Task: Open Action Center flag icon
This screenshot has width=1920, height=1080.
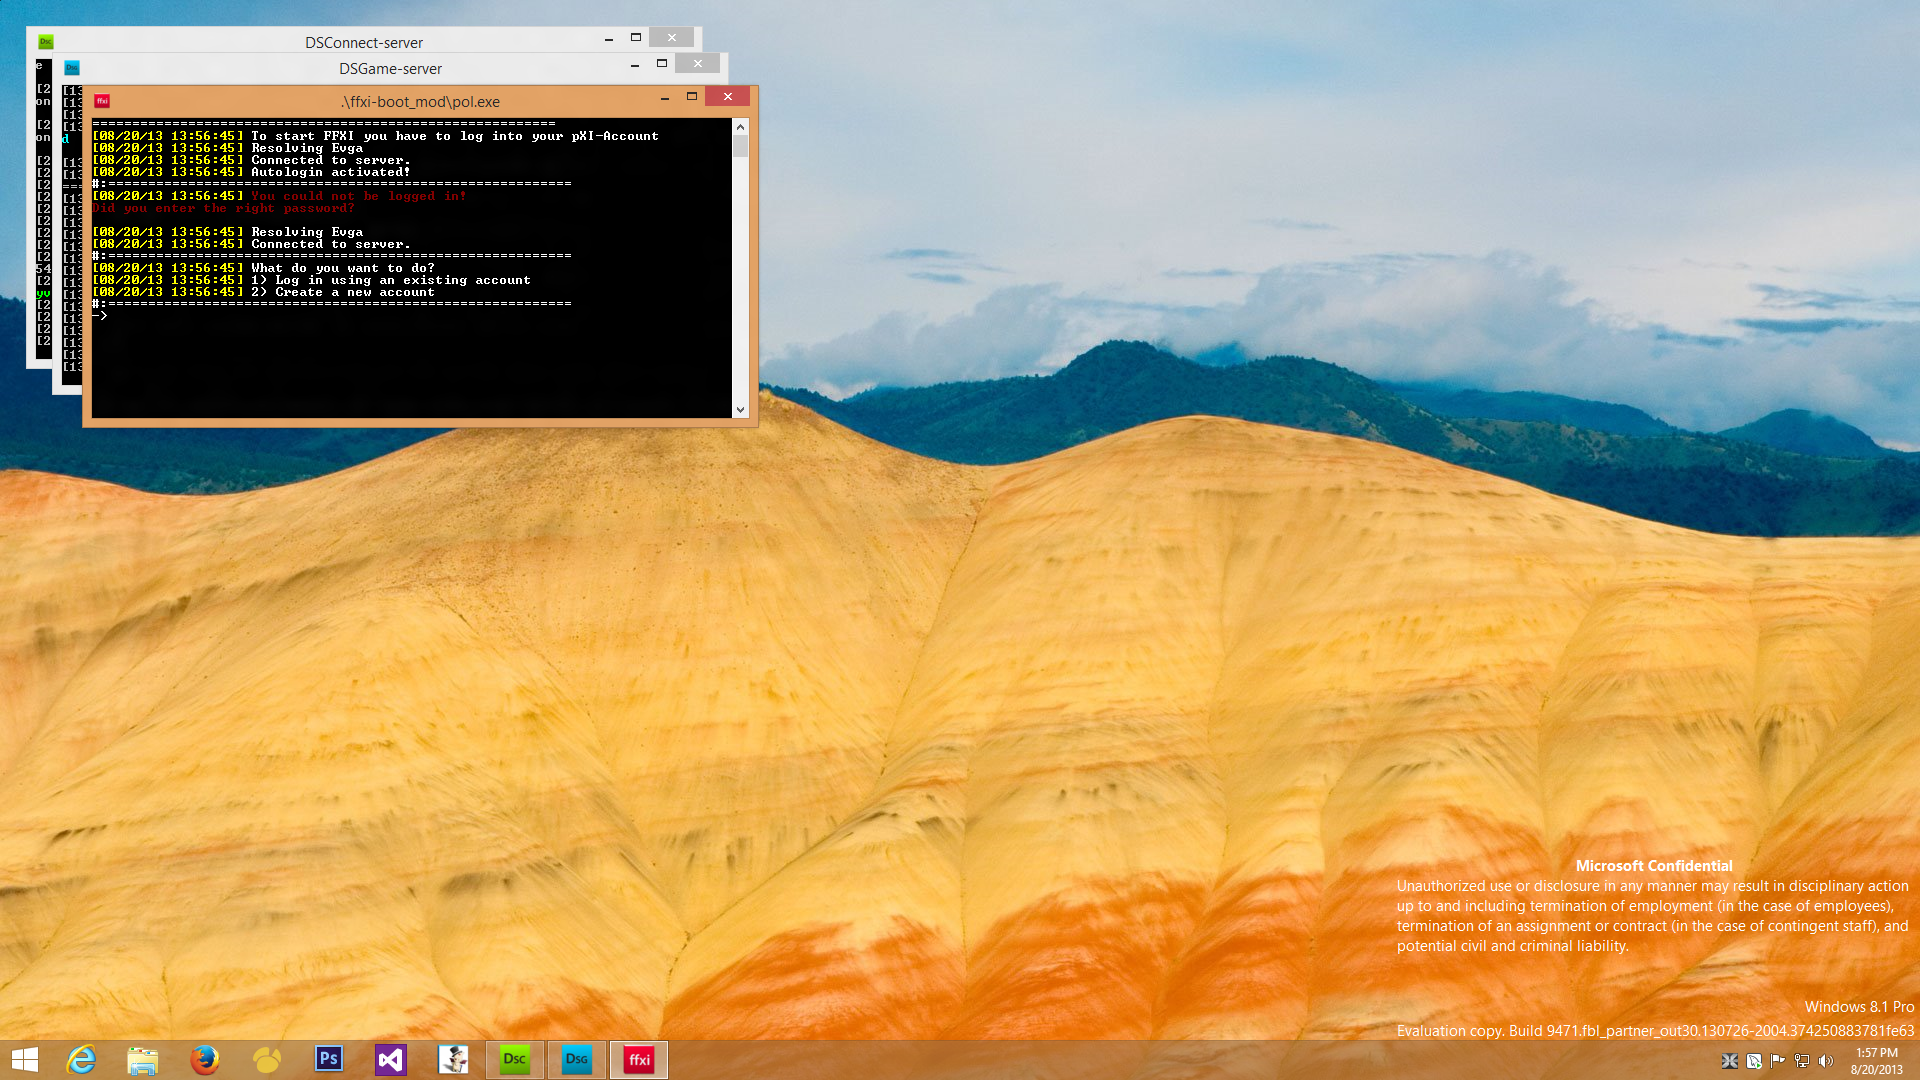Action: [1778, 1061]
